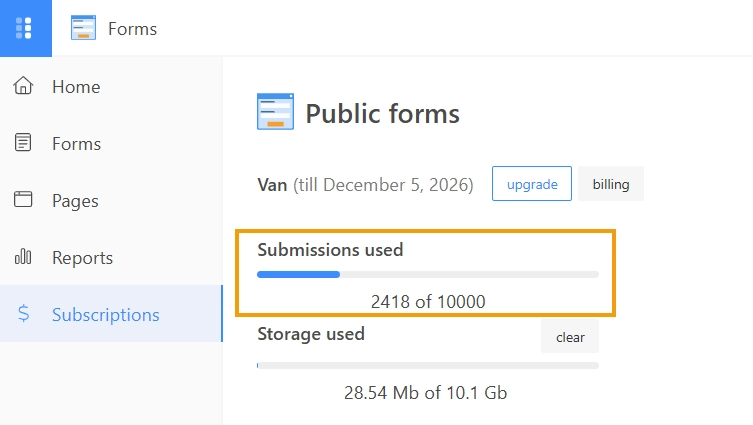The height and width of the screenshot is (425, 753).
Task: Clear storage with the clear button
Action: click(x=570, y=337)
